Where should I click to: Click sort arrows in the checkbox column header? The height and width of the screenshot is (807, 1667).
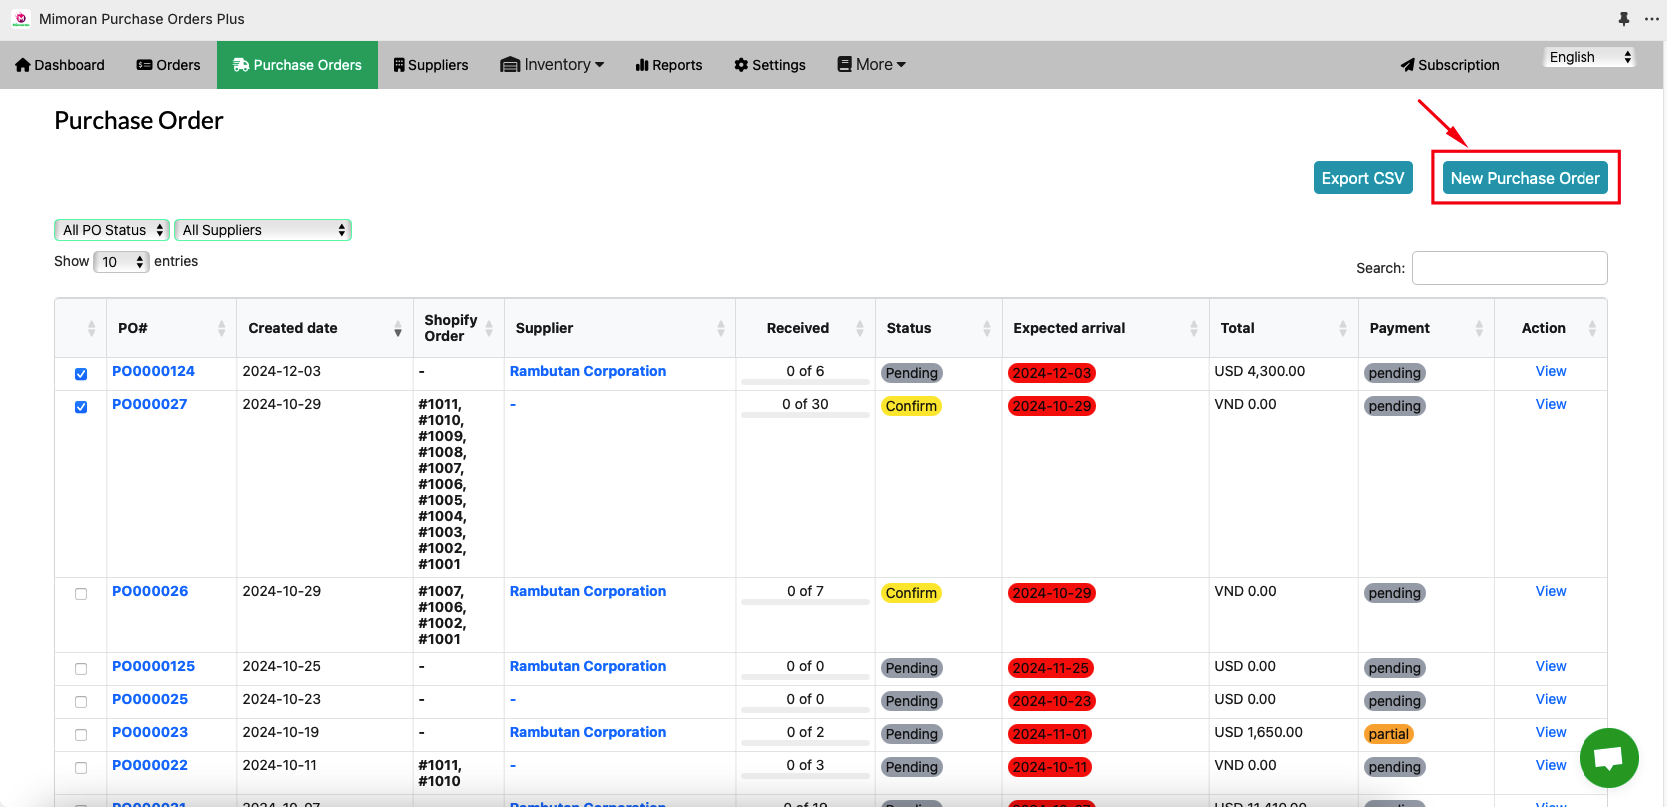(x=91, y=328)
